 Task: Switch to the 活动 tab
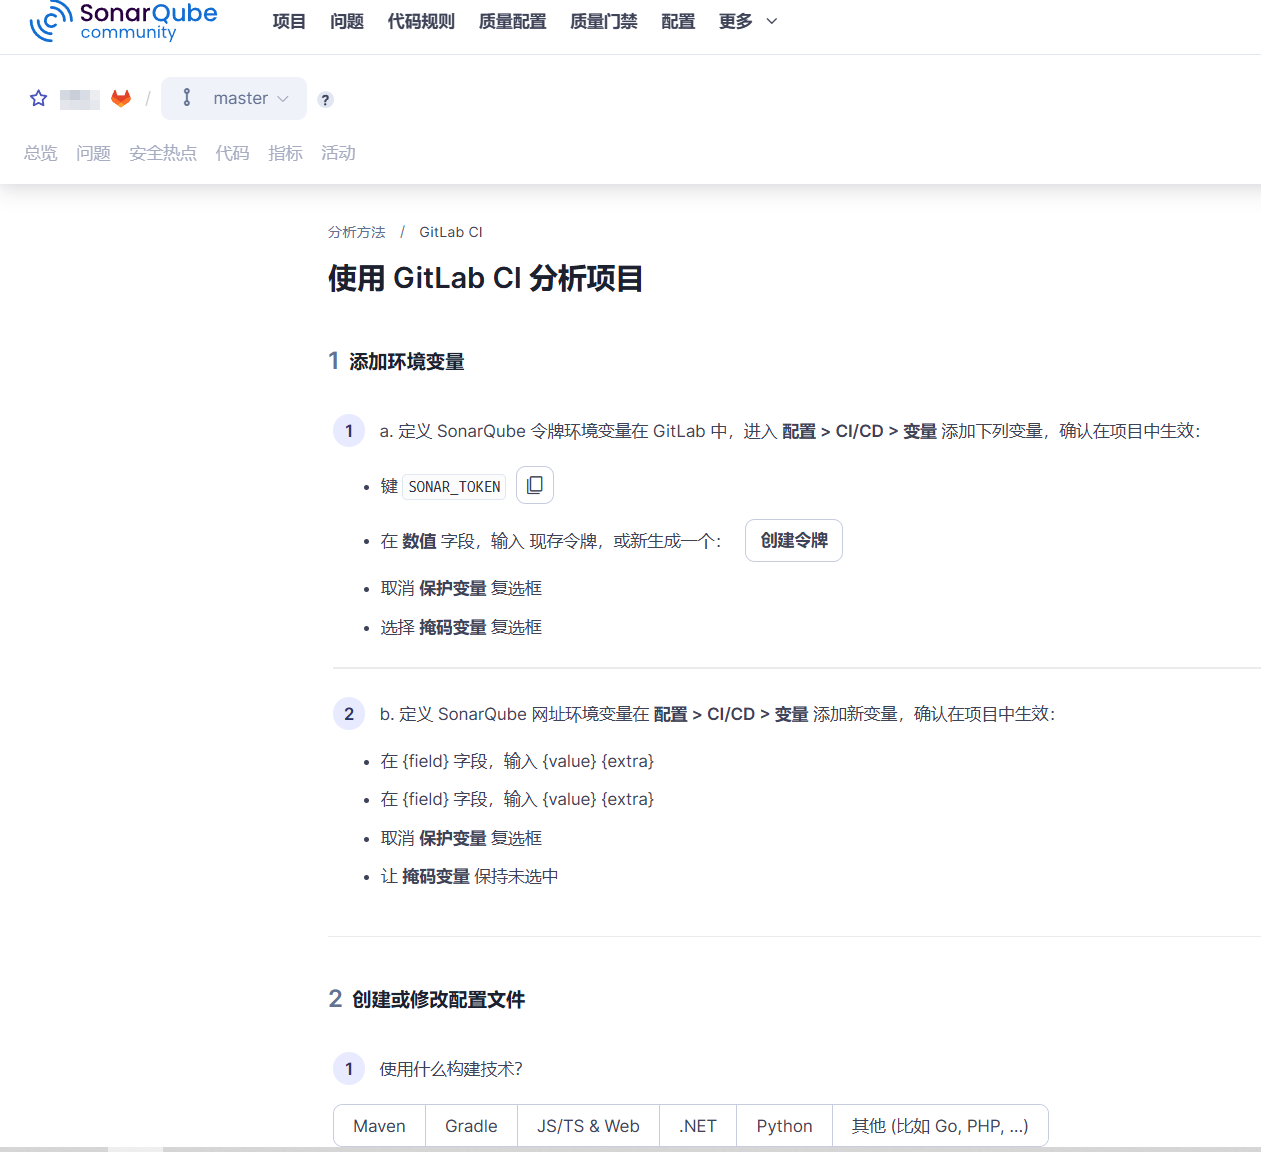click(x=338, y=153)
